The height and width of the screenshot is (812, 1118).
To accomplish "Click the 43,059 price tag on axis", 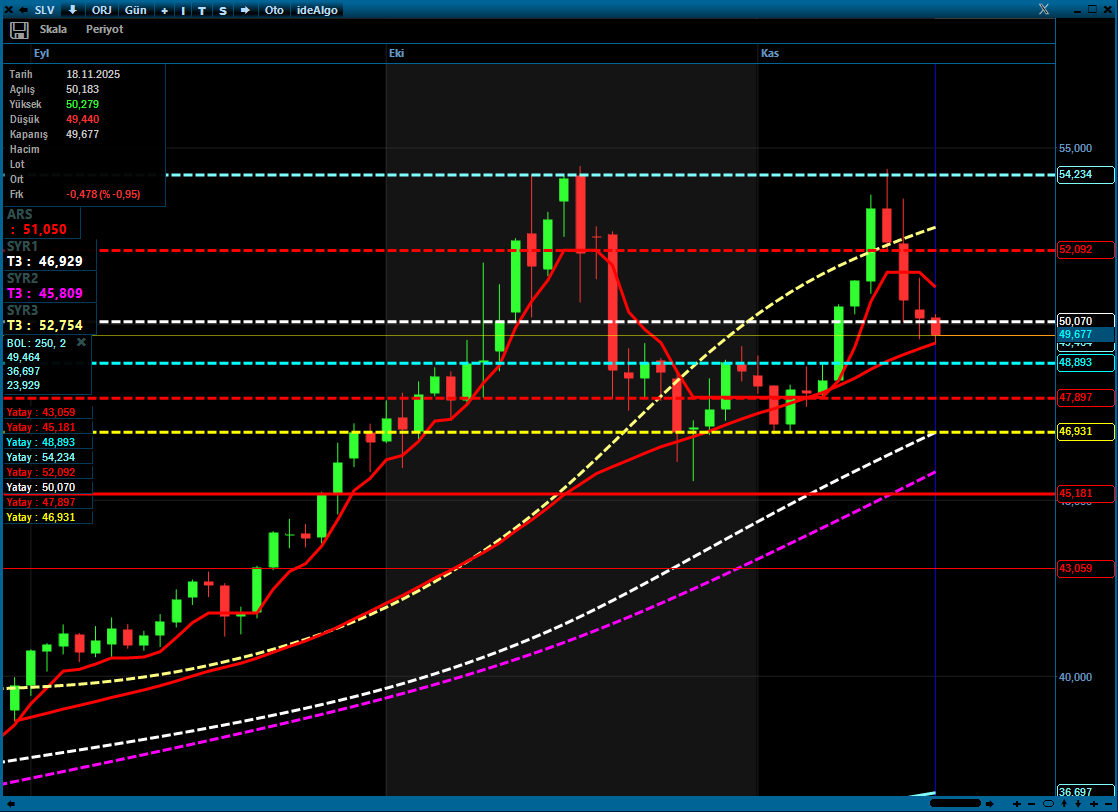I will (1084, 568).
